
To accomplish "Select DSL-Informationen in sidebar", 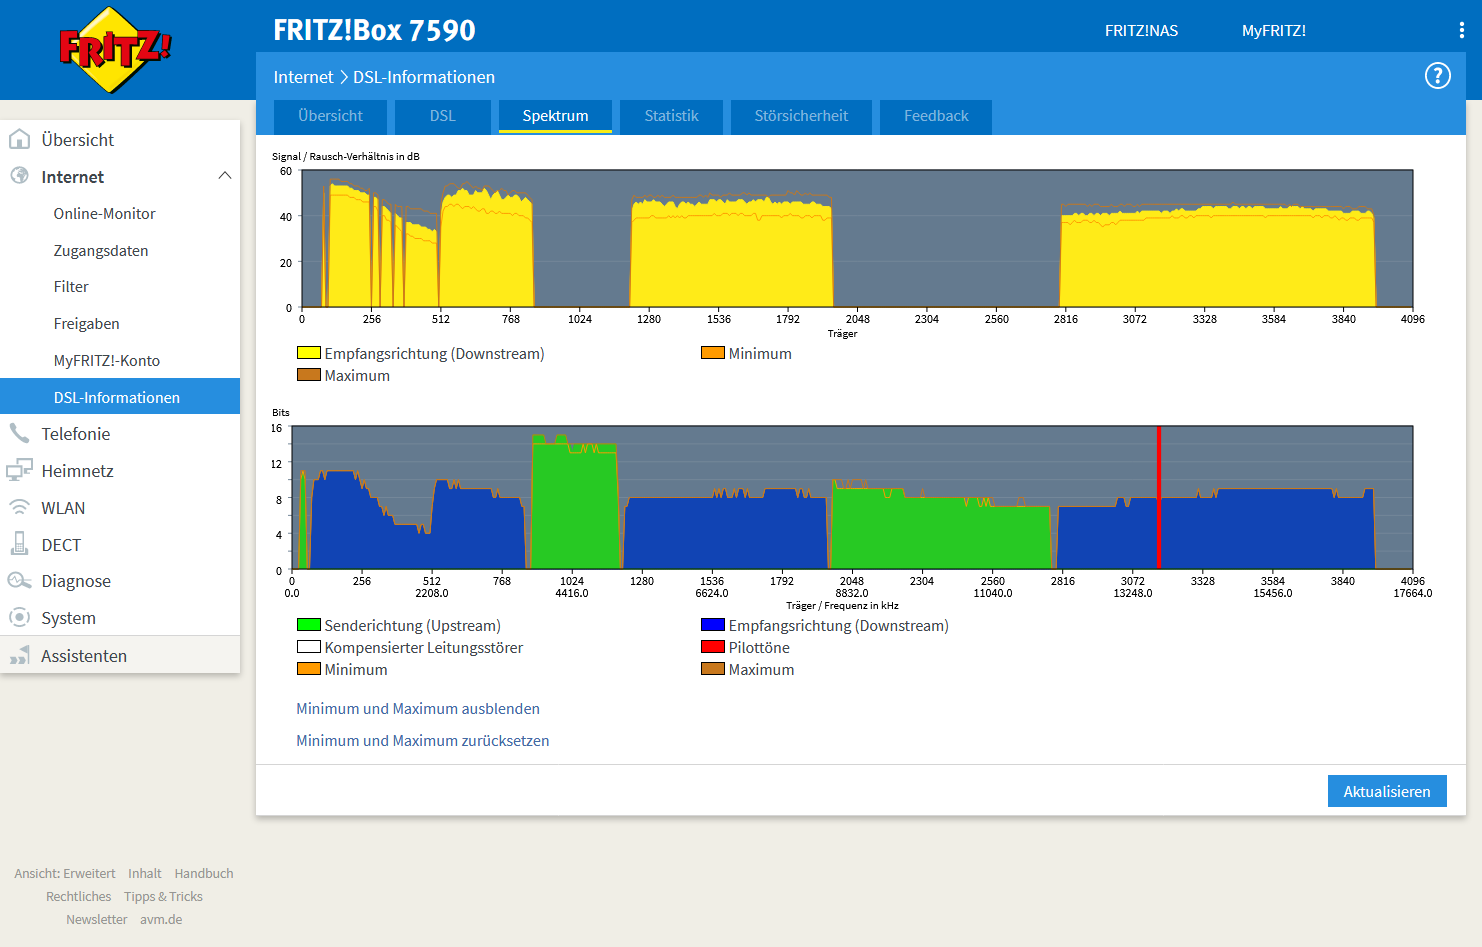I will tap(120, 396).
